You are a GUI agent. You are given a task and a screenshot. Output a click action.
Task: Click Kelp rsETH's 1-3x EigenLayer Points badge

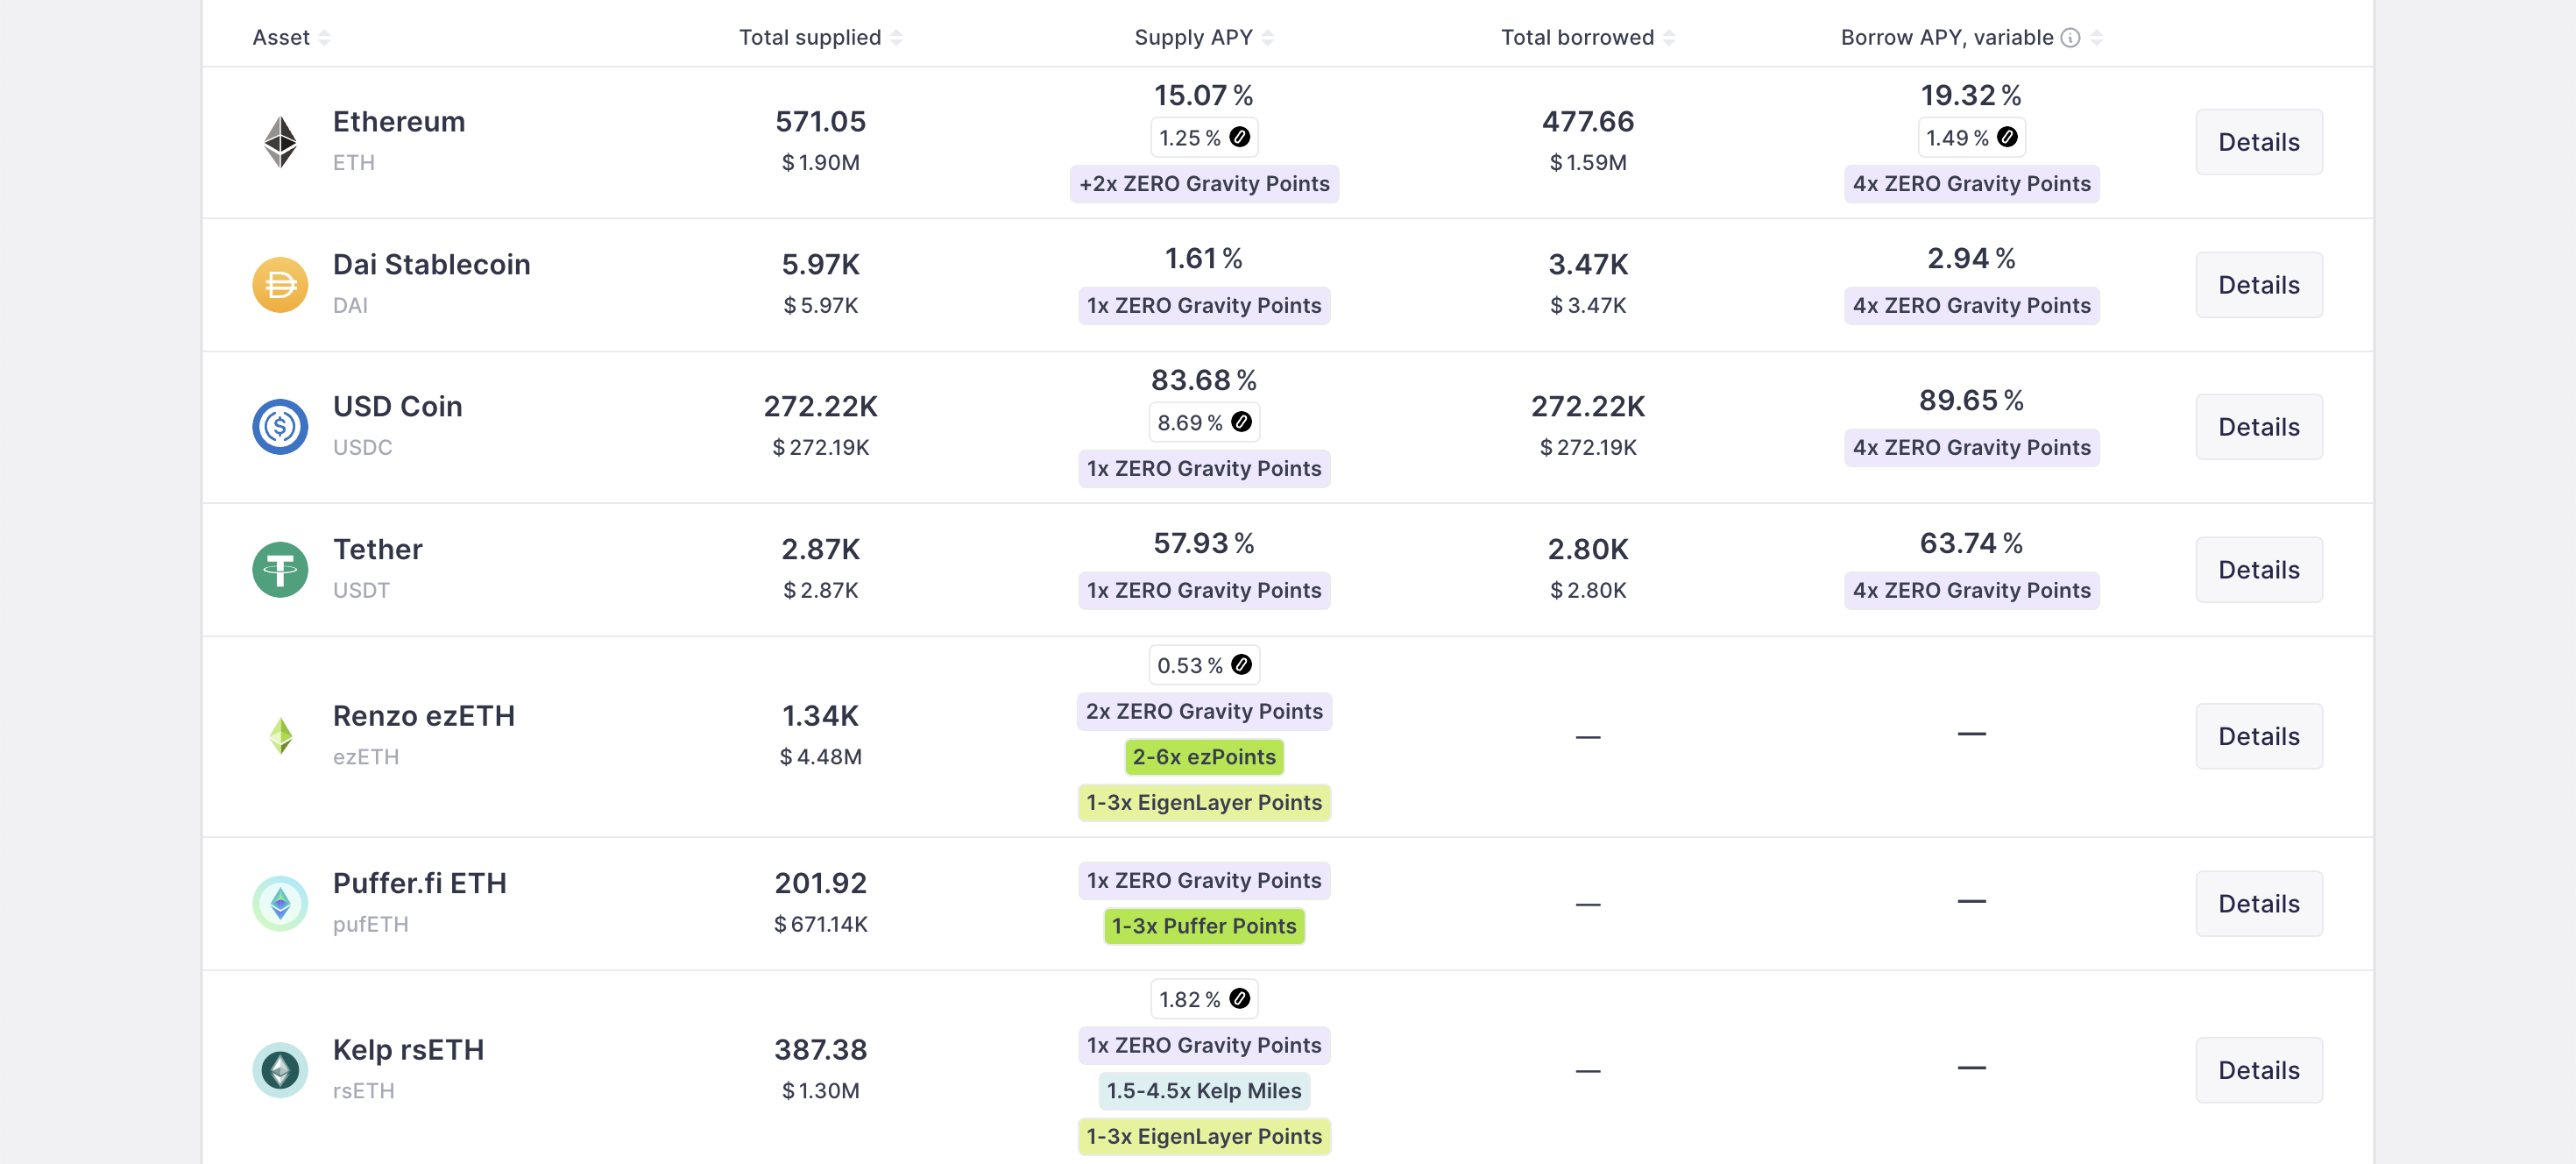[1204, 1136]
